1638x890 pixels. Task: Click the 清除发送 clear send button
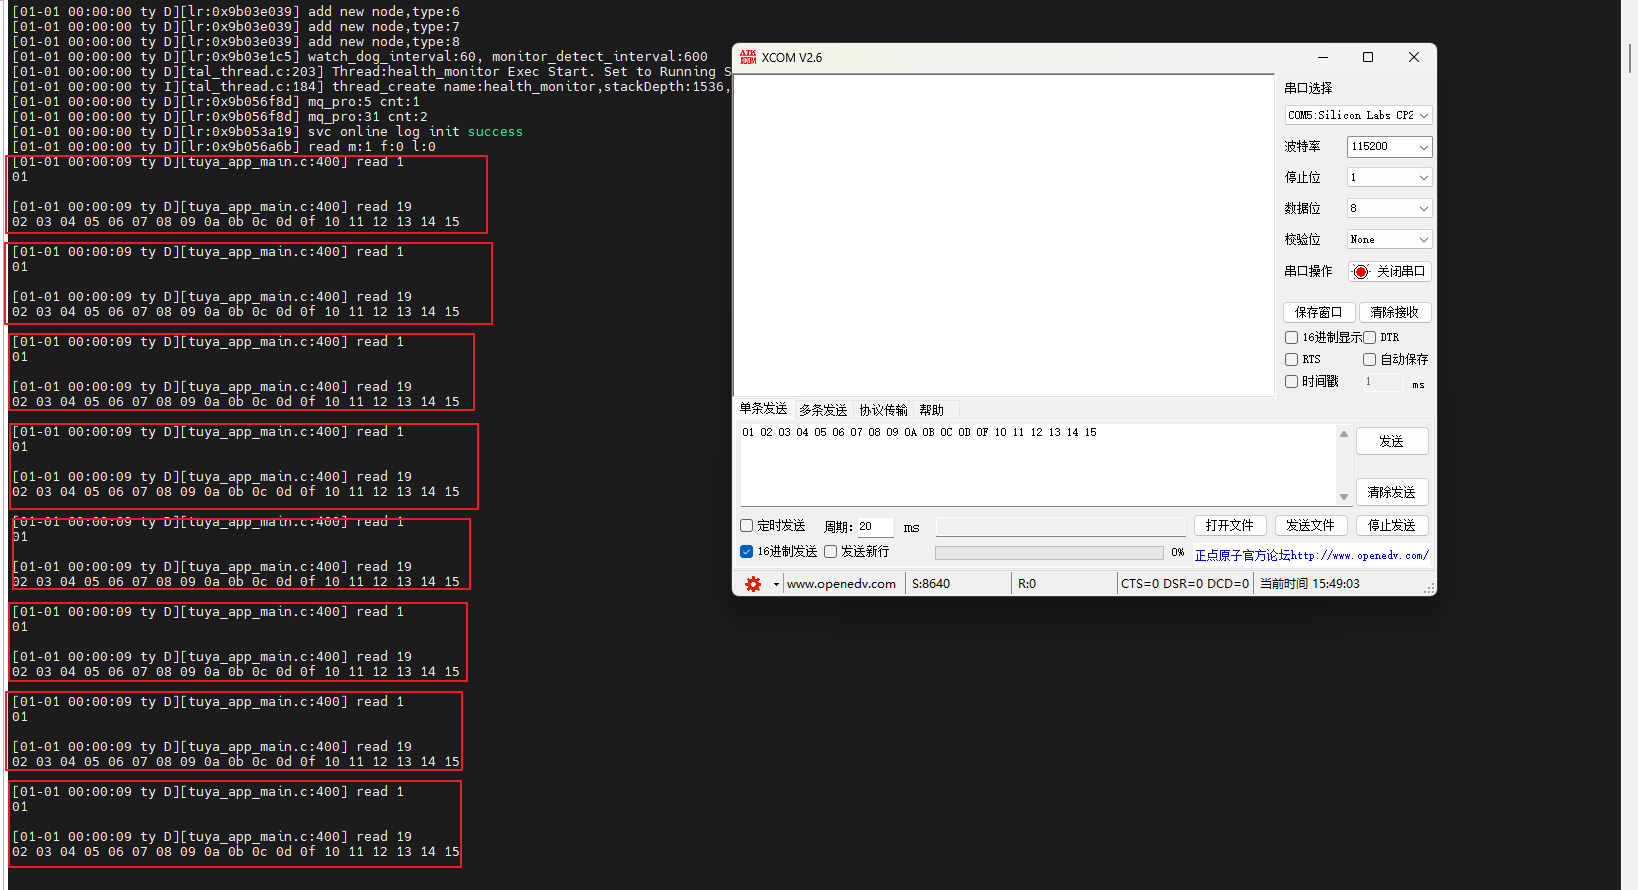click(x=1392, y=492)
